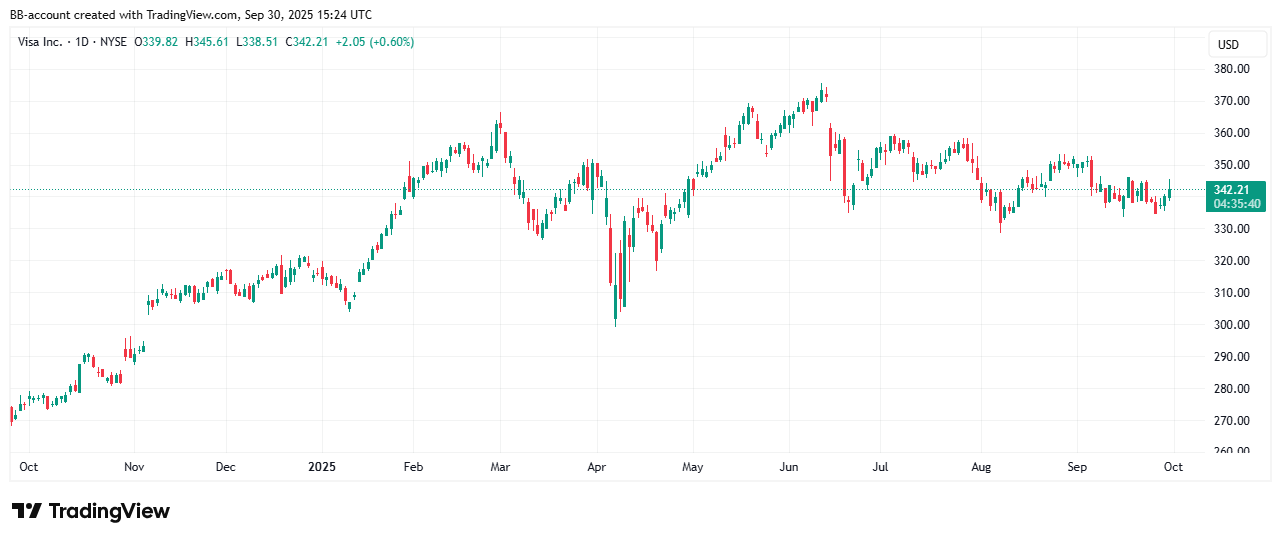Select the Jun label on time axis
The height and width of the screenshot is (541, 1281).
click(788, 467)
